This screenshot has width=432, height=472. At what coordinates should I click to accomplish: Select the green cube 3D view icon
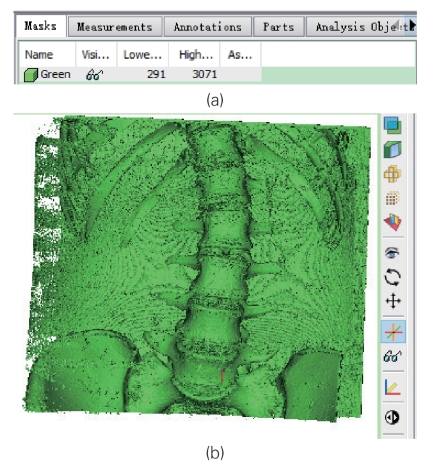(x=393, y=149)
